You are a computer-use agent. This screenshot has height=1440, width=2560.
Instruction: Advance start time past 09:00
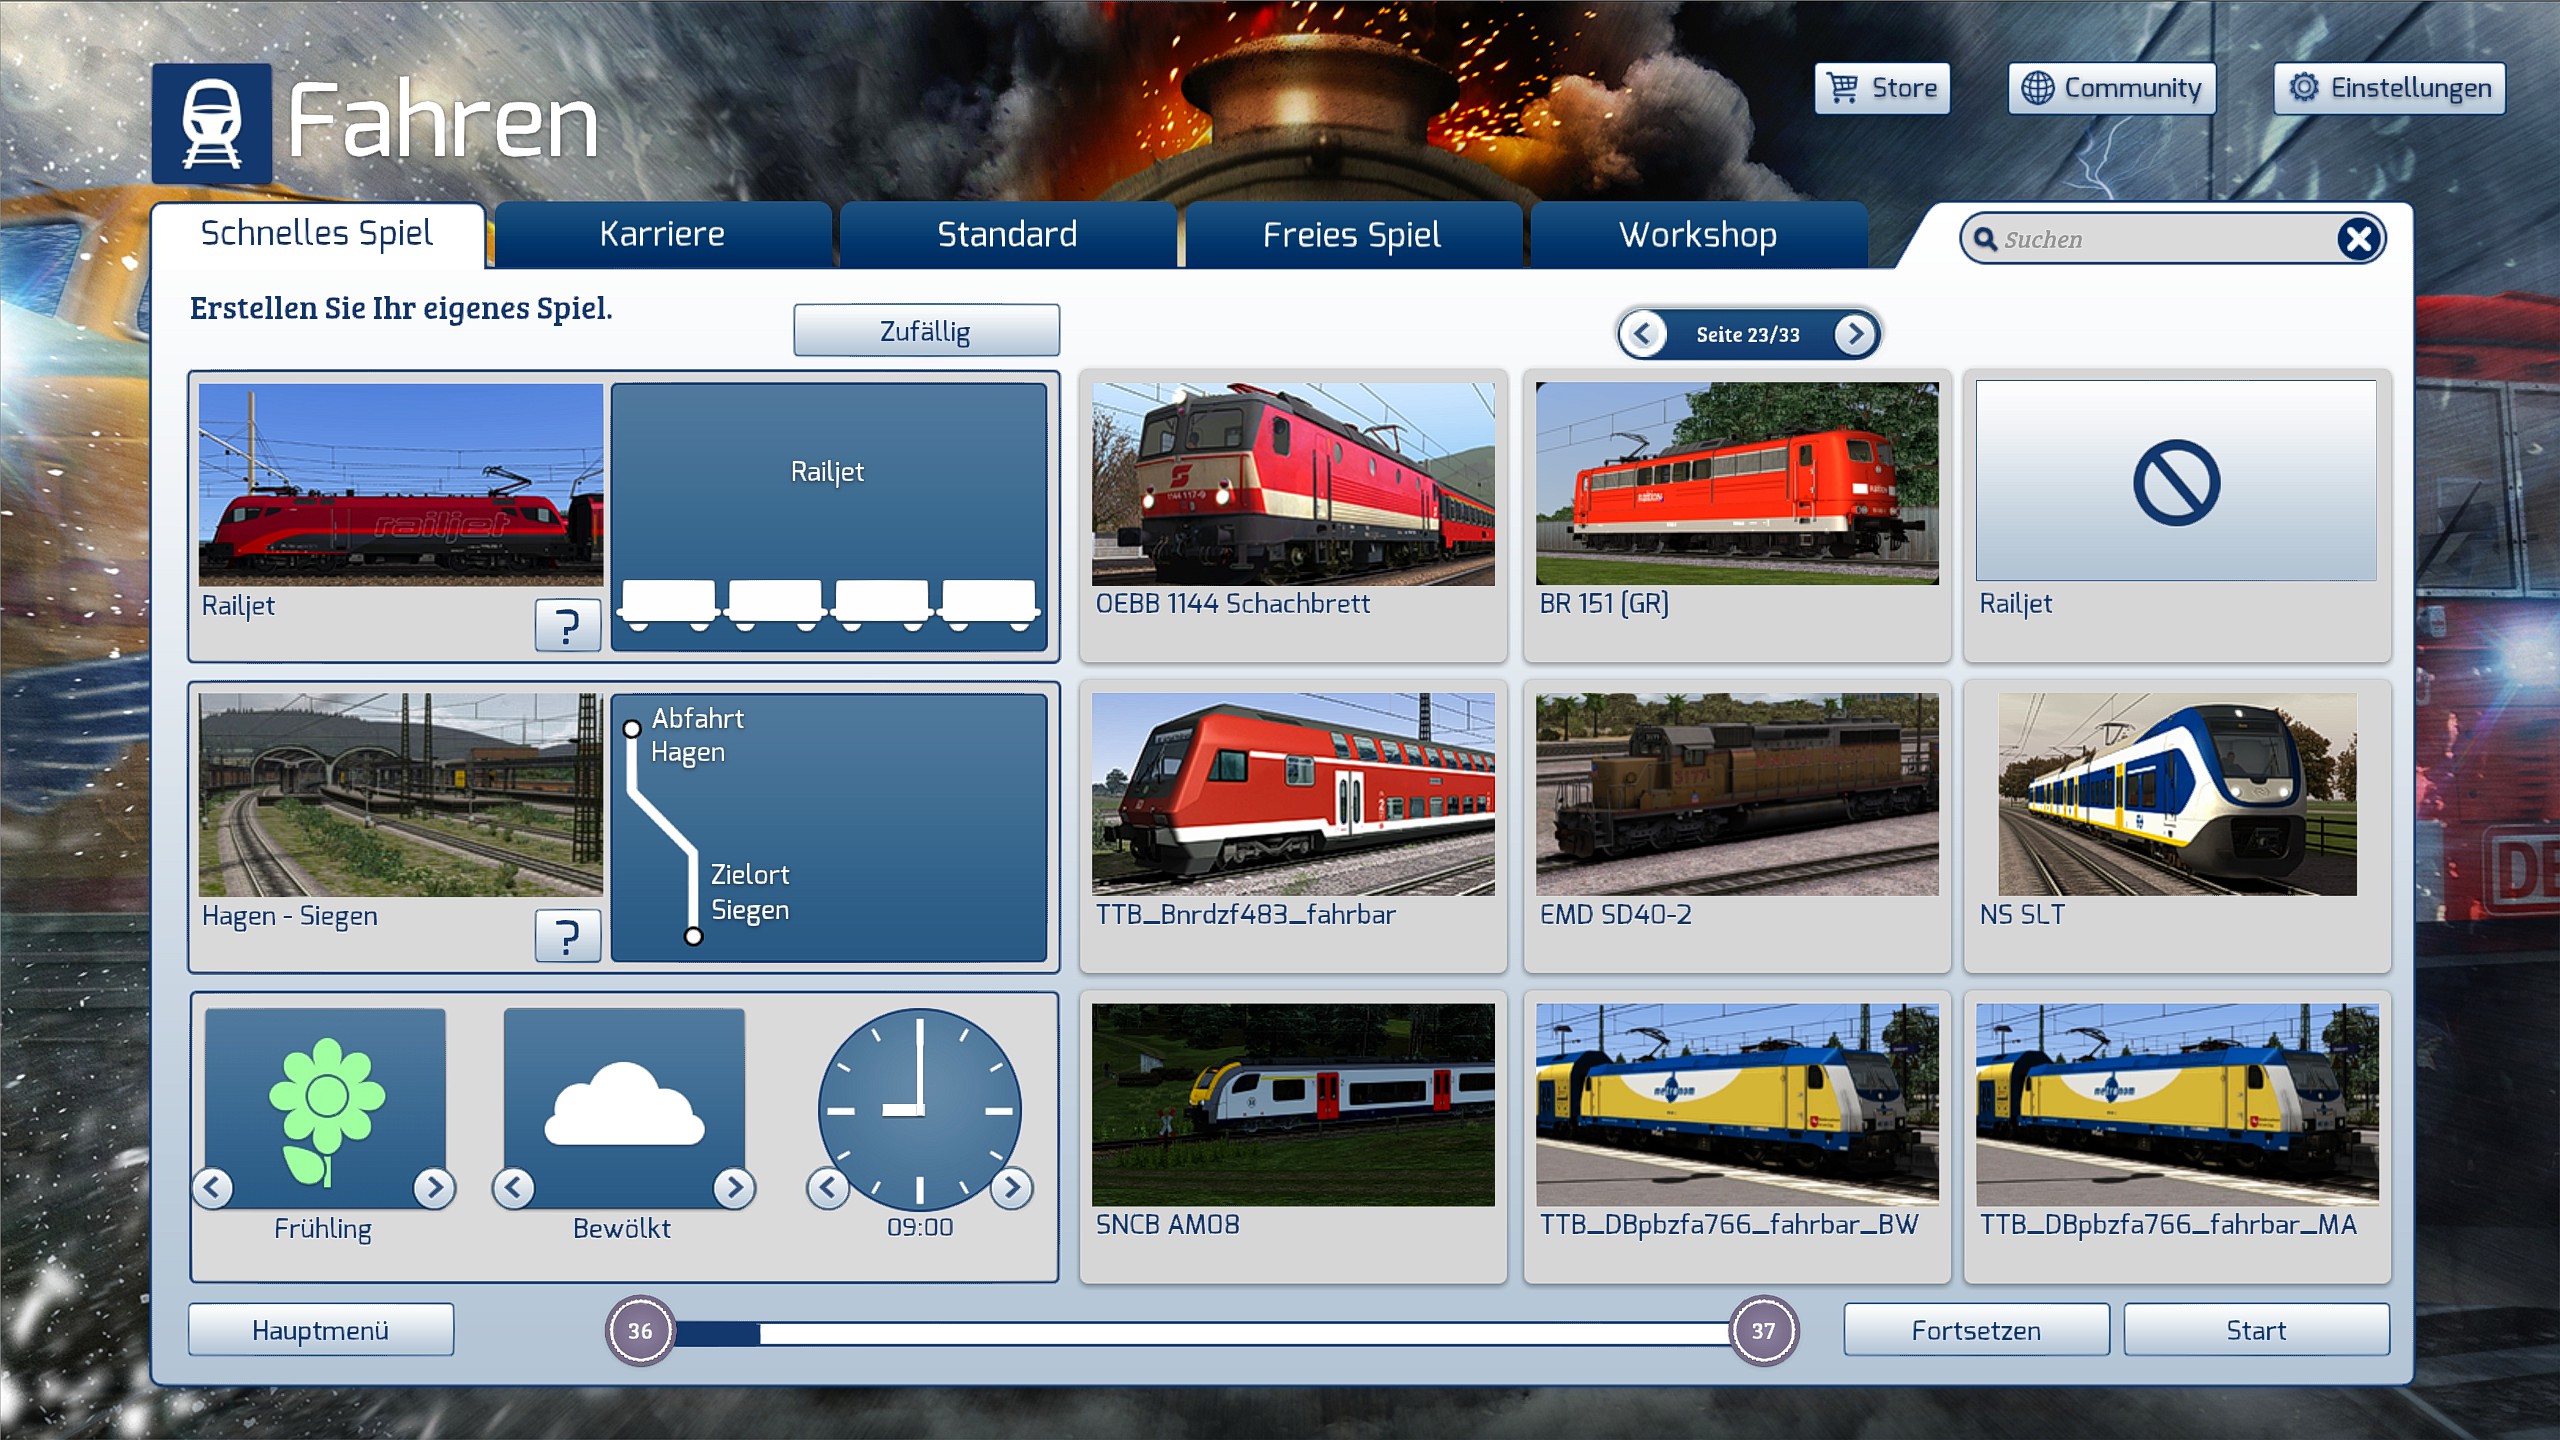click(x=1012, y=1188)
